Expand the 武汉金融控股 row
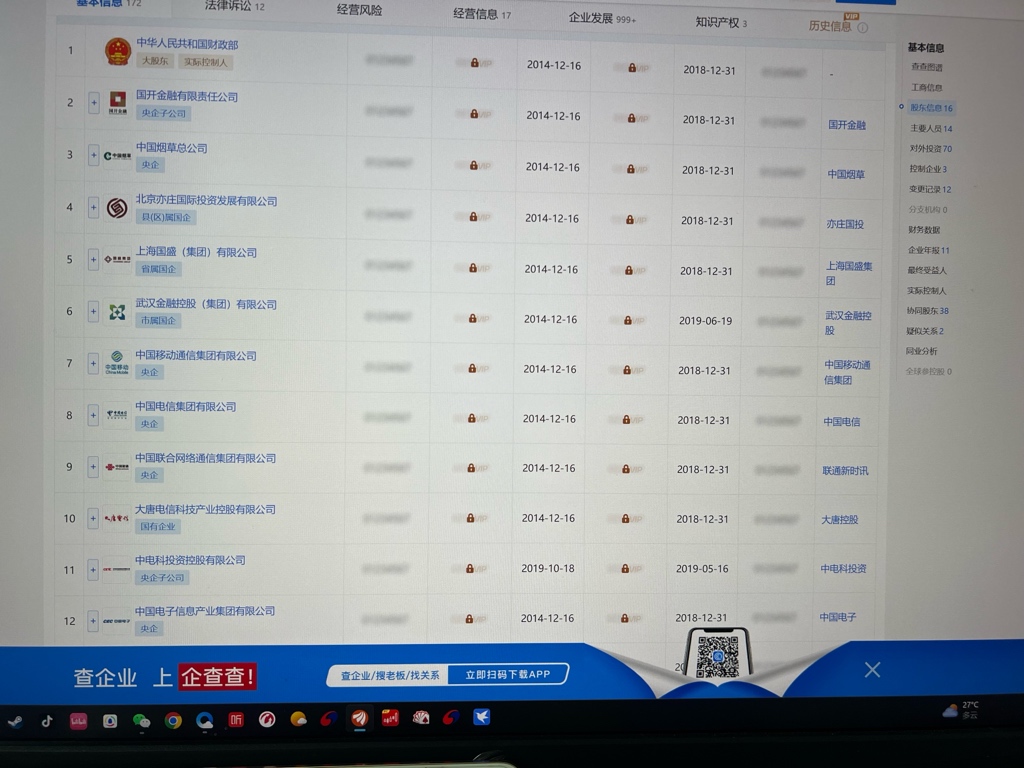1024x768 pixels. (x=93, y=312)
